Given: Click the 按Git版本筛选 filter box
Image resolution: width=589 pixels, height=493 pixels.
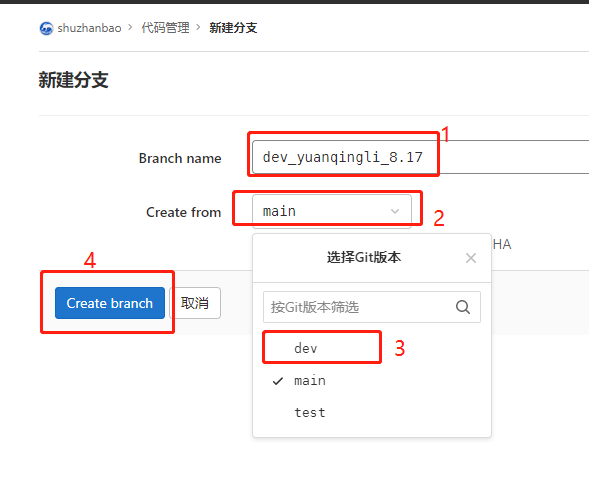Looking at the screenshot, I should click(372, 307).
